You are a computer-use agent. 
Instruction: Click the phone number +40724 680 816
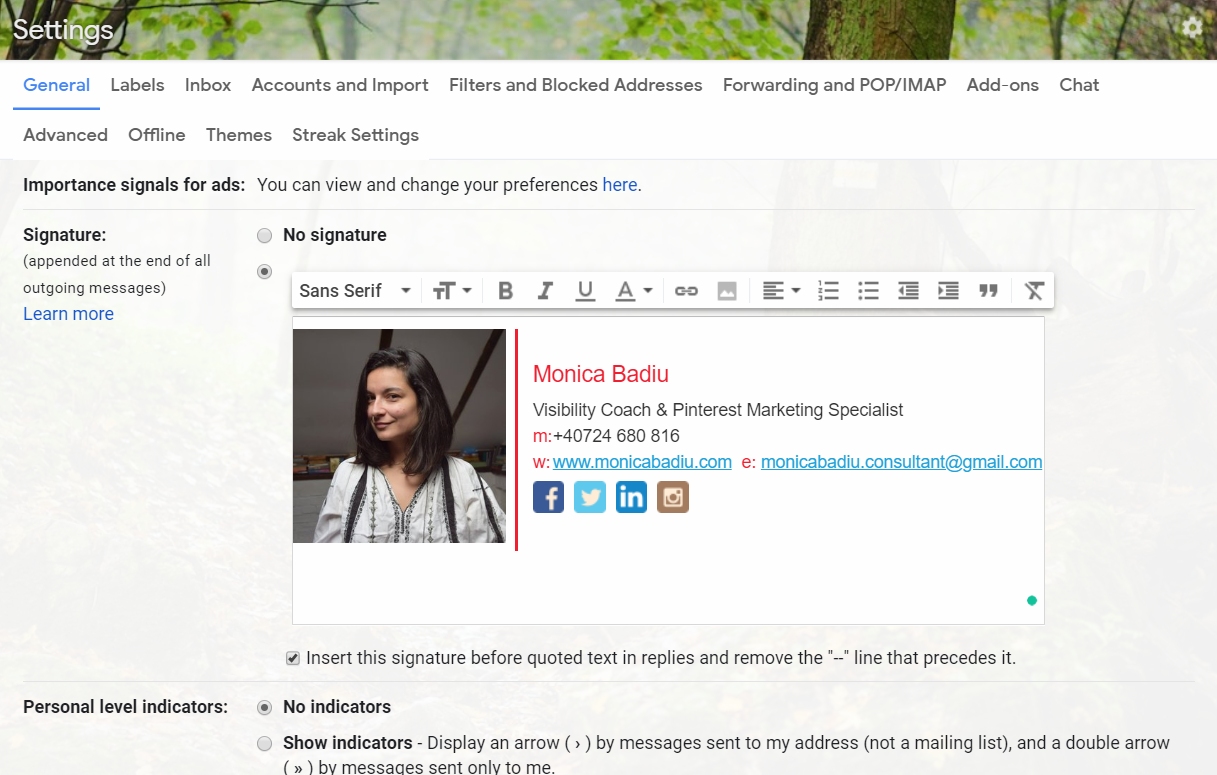tap(616, 436)
